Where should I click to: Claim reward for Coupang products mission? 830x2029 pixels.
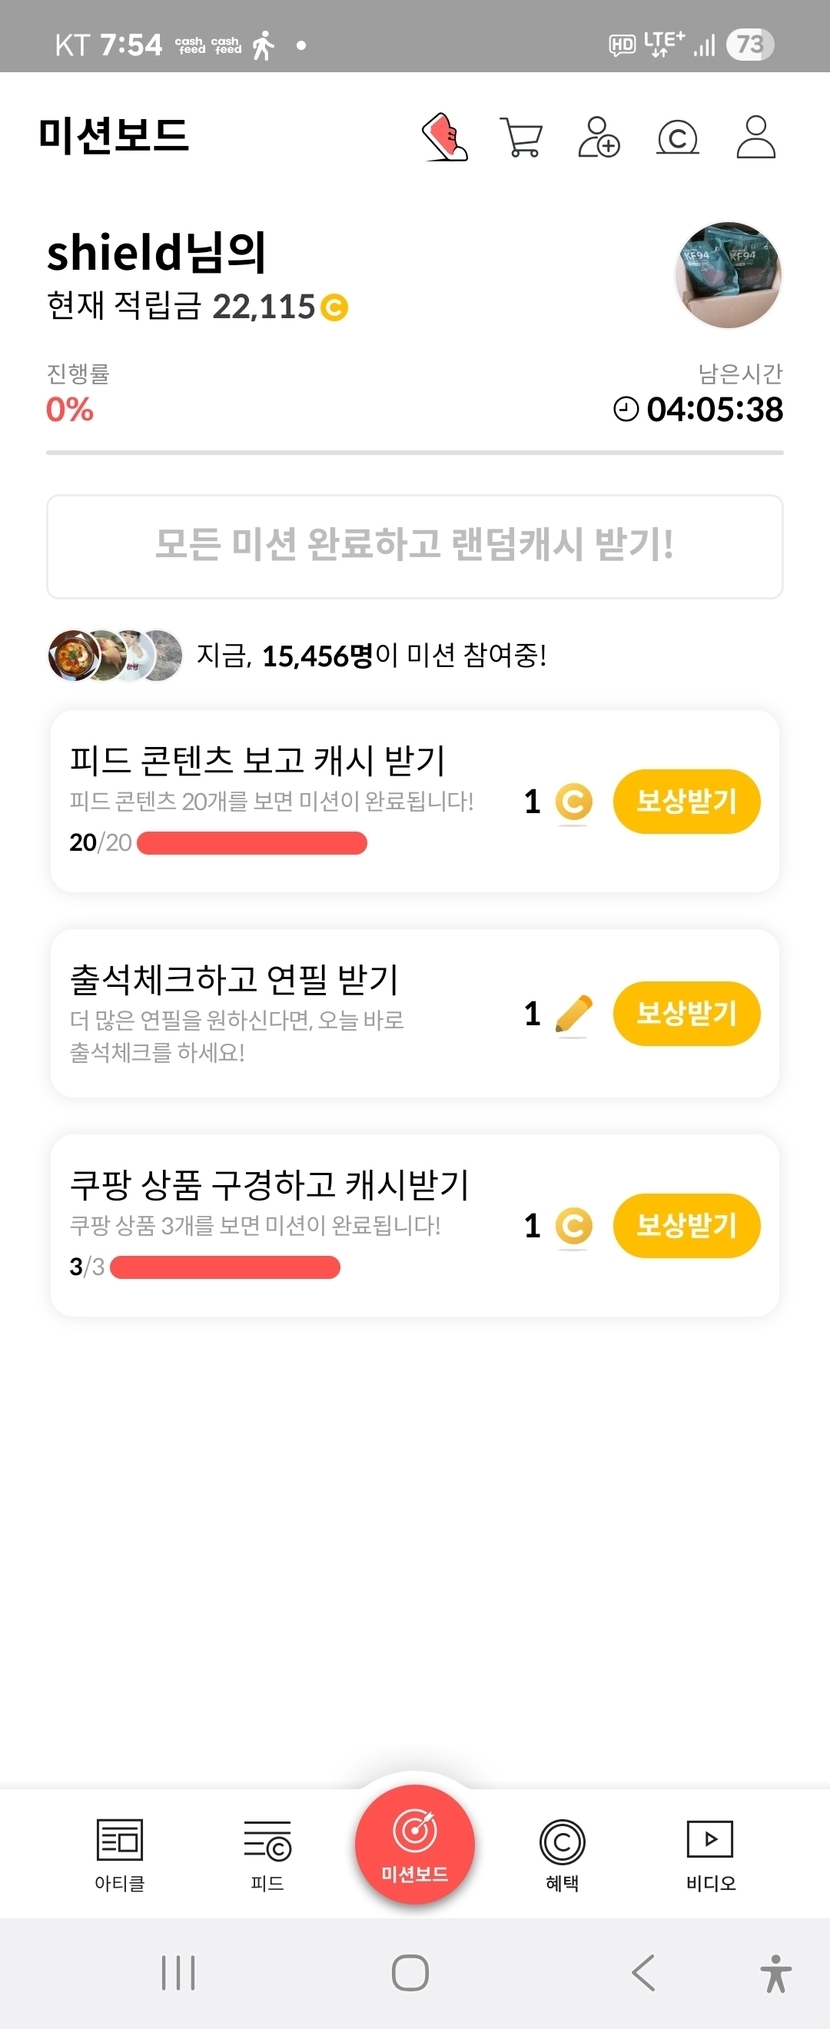(686, 1225)
